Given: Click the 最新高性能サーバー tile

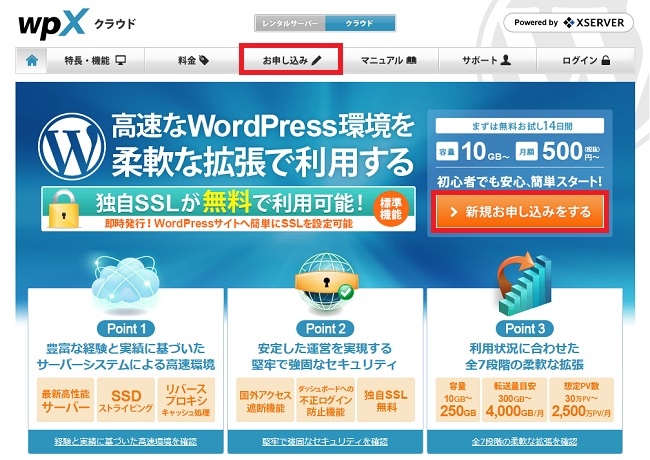Looking at the screenshot, I should point(65,400).
